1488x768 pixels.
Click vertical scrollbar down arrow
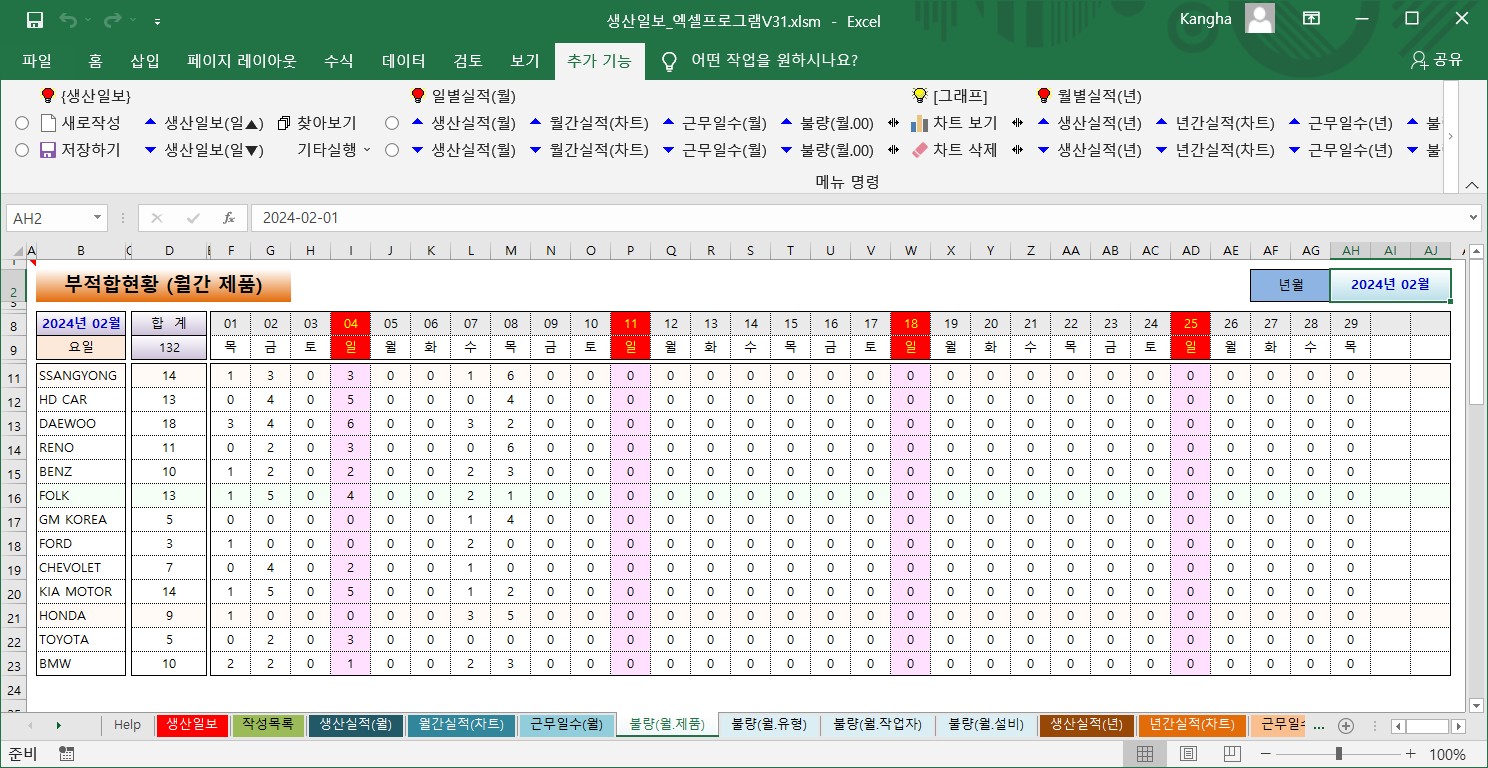1476,705
